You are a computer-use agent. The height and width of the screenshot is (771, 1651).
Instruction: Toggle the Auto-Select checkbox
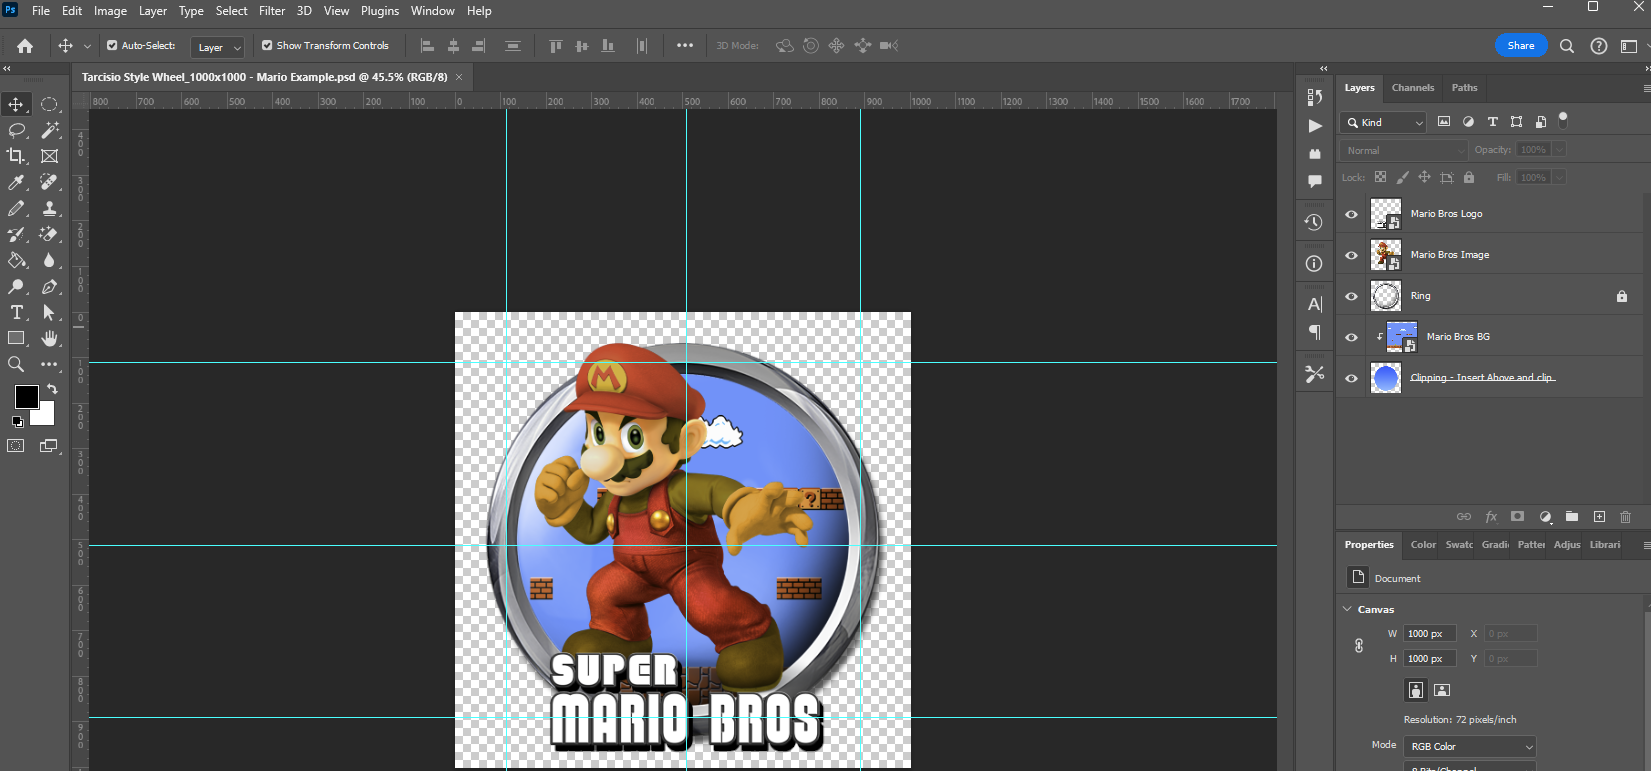pyautogui.click(x=112, y=45)
